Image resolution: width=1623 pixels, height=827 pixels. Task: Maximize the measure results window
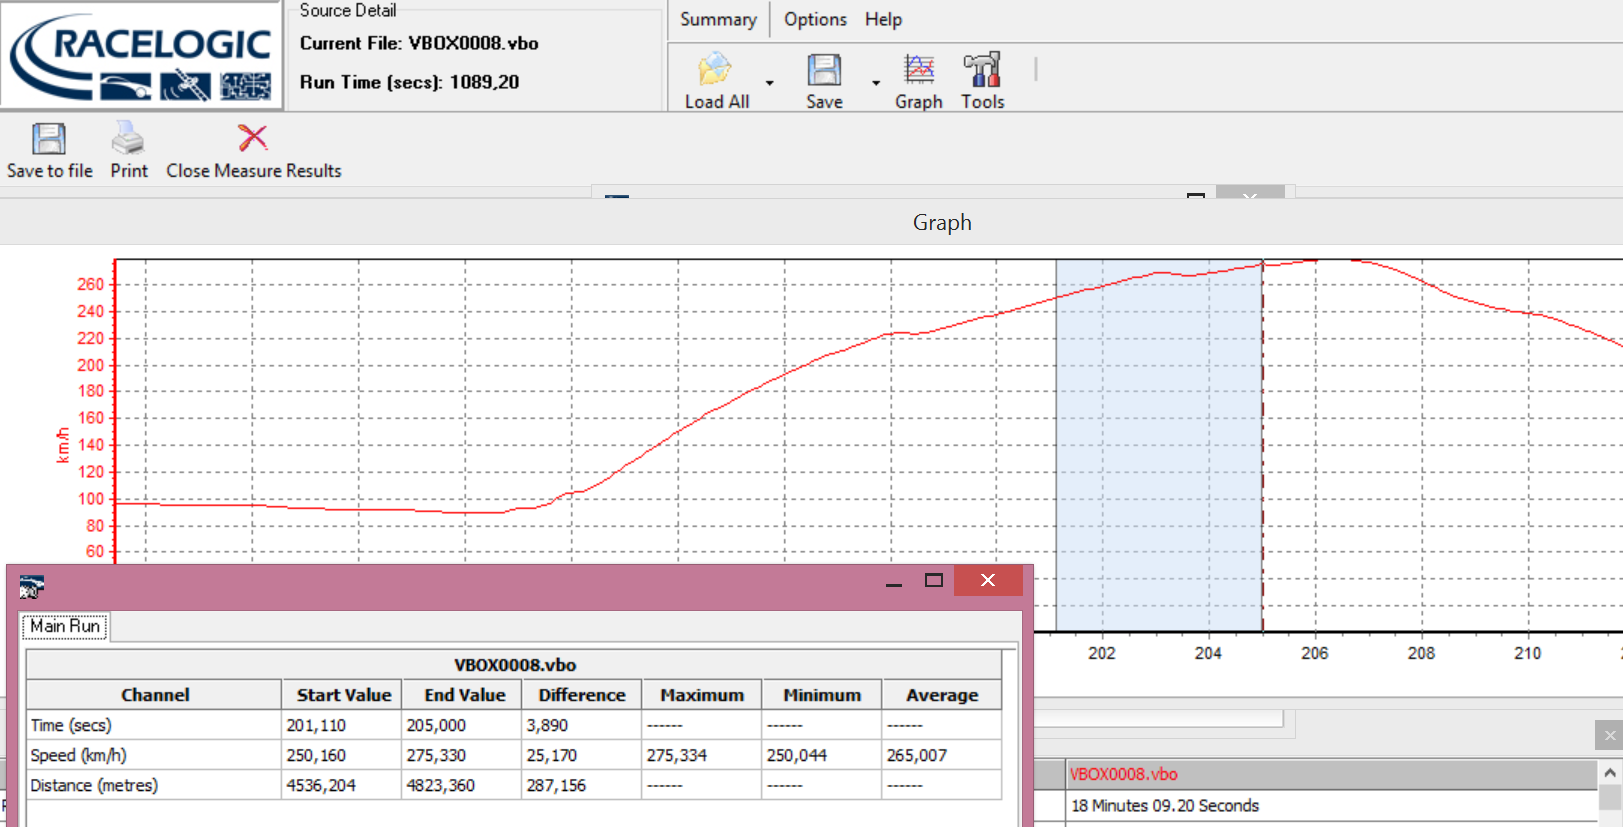pos(934,580)
